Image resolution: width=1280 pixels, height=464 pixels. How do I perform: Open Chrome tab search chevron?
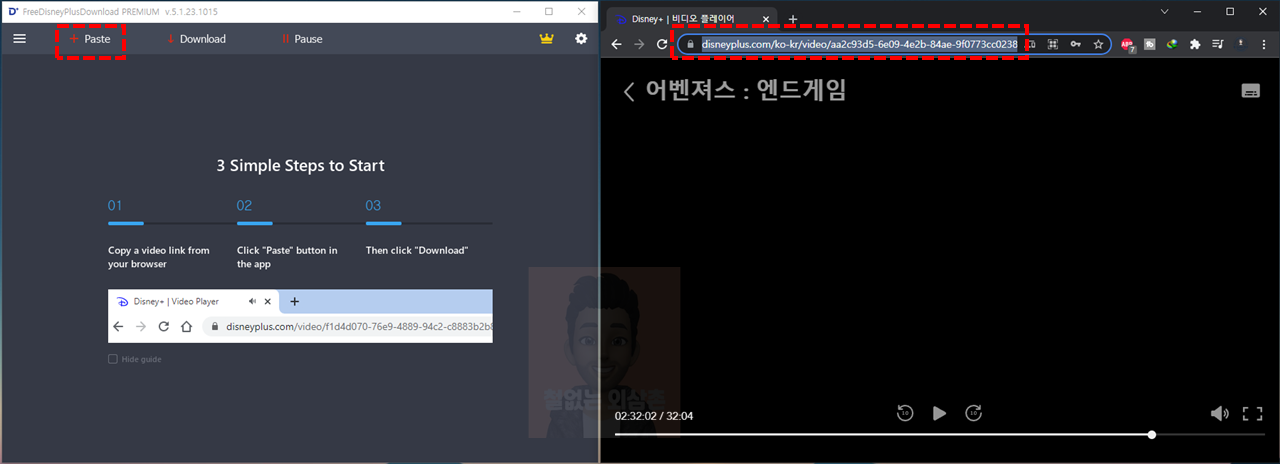[x=1164, y=11]
